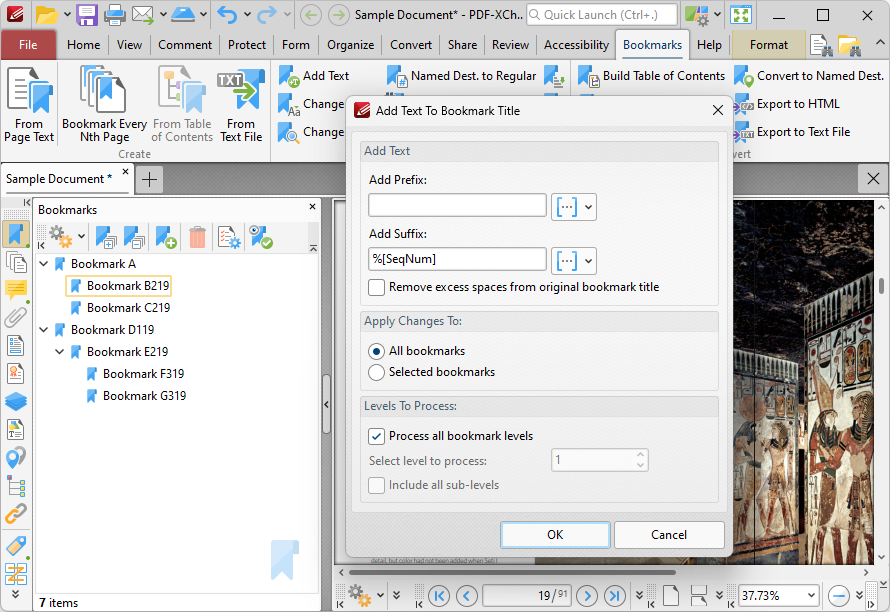Click Export to HTML button
This screenshot has height=612, width=890.
tap(787, 104)
